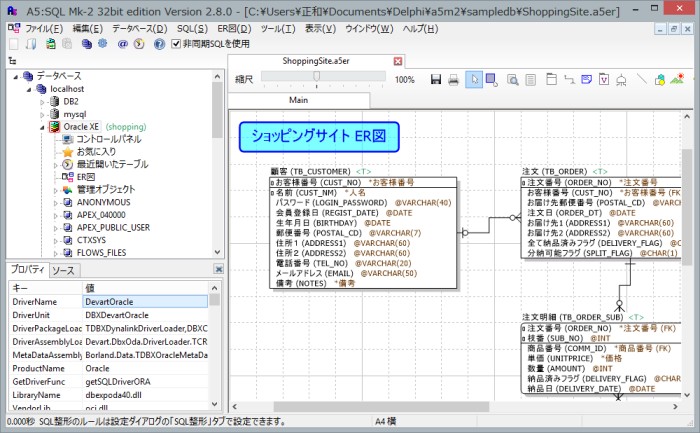The width and height of the screenshot is (700, 433).
Task: Select APEX_PUBLIC_USER tree item
Action: pyautogui.click(x=113, y=228)
